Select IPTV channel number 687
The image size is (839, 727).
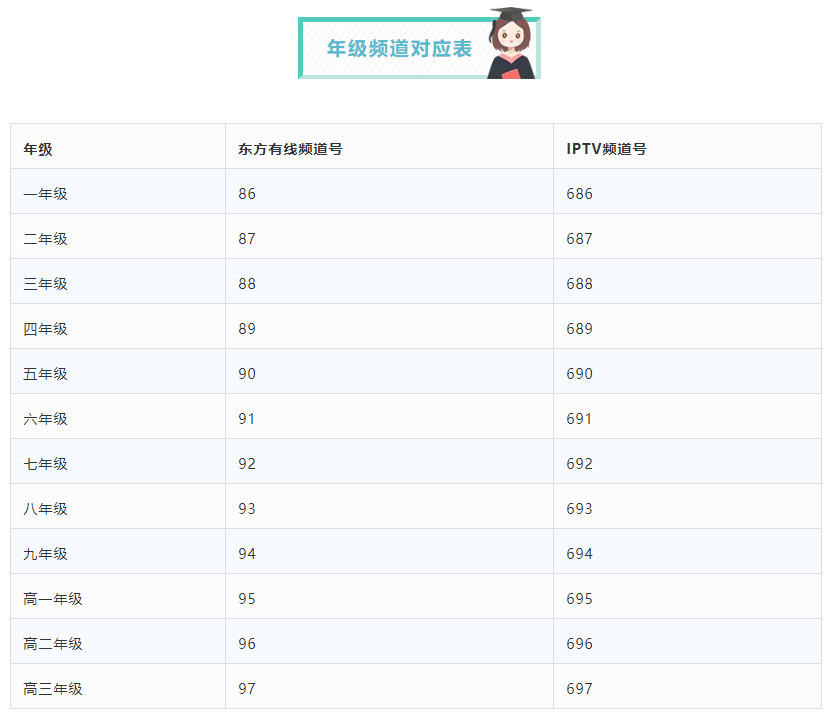[x=579, y=239]
